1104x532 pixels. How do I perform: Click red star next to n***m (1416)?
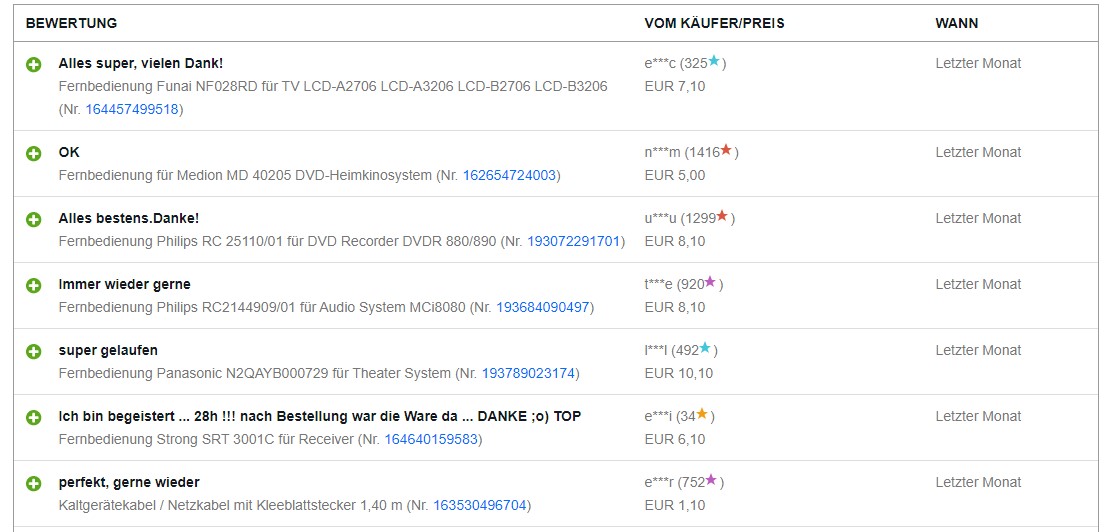pos(726,149)
